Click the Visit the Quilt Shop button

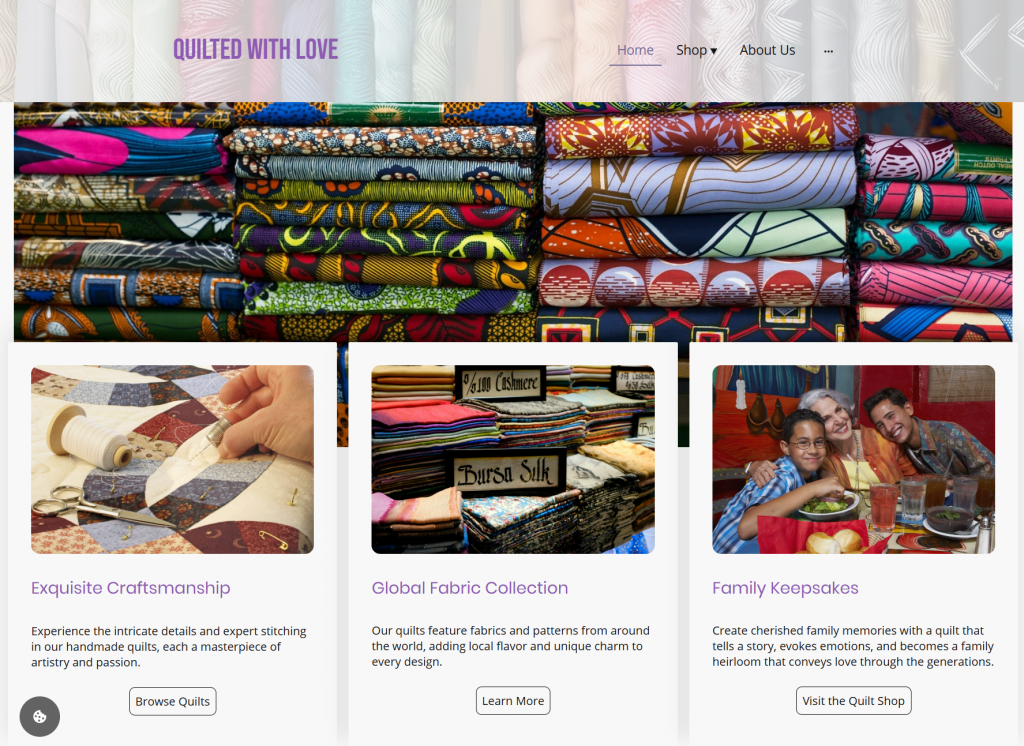tap(853, 700)
